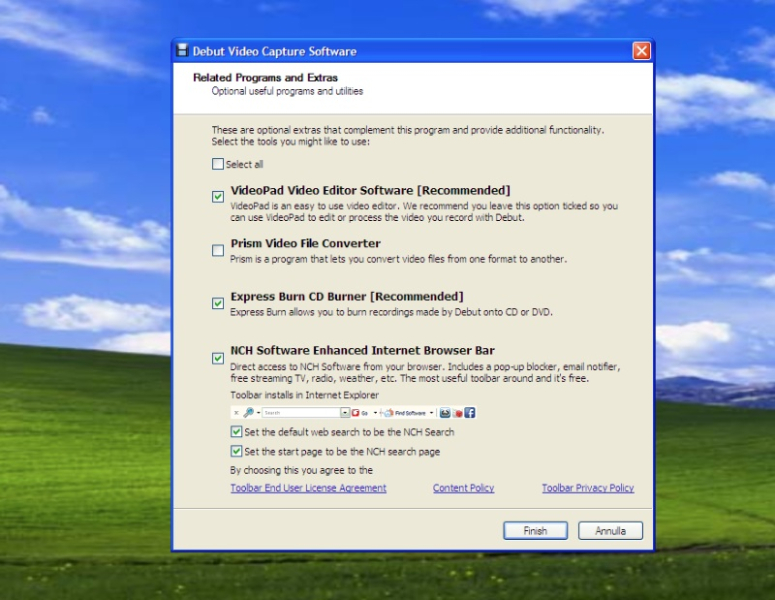The height and width of the screenshot is (600, 775).
Task: Click the Annulla cancel button
Action: pyautogui.click(x=610, y=530)
